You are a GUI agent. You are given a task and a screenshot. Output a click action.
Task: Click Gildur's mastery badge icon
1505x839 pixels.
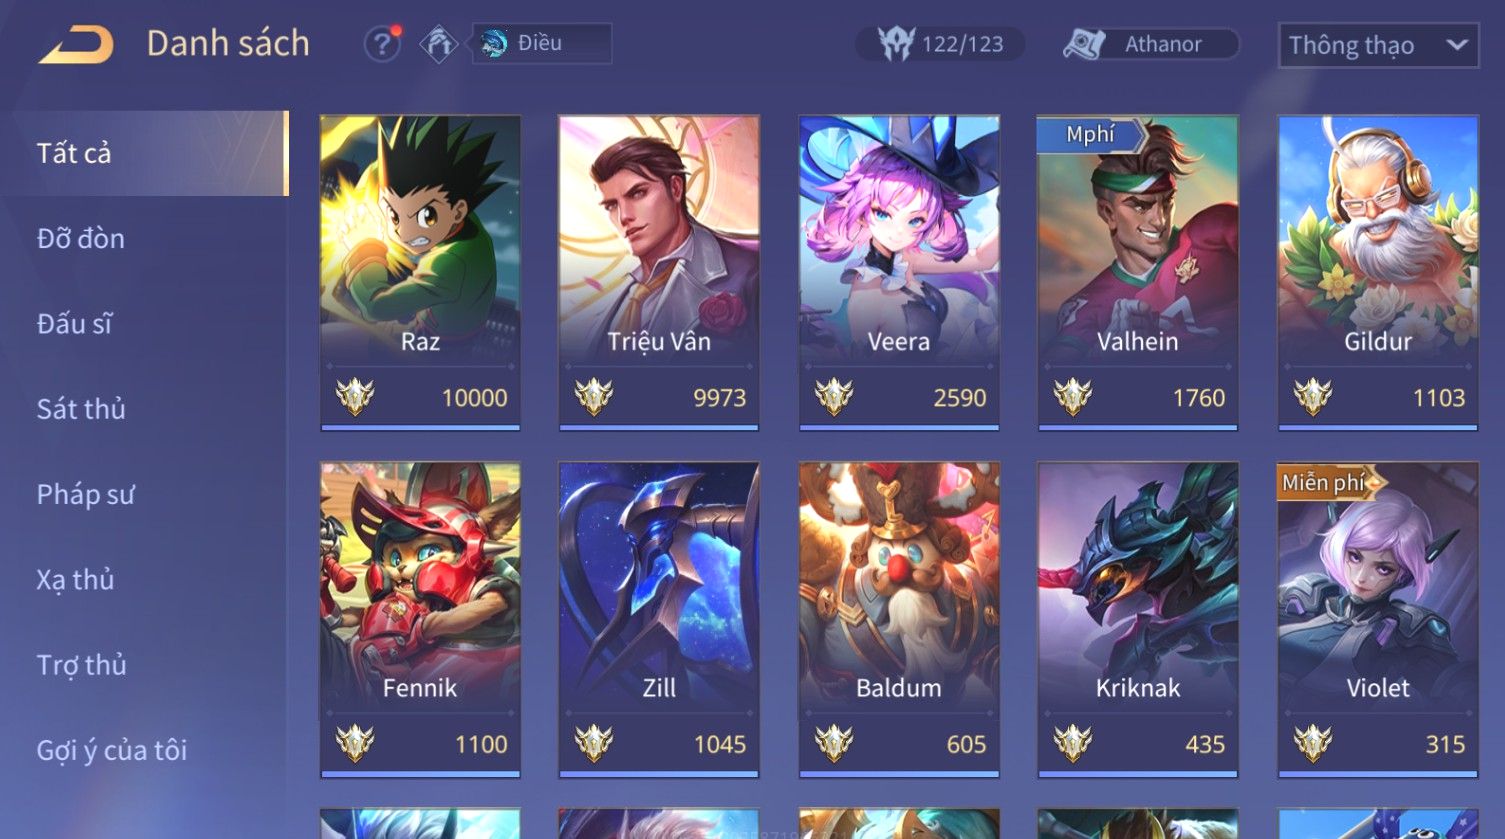coord(1312,397)
